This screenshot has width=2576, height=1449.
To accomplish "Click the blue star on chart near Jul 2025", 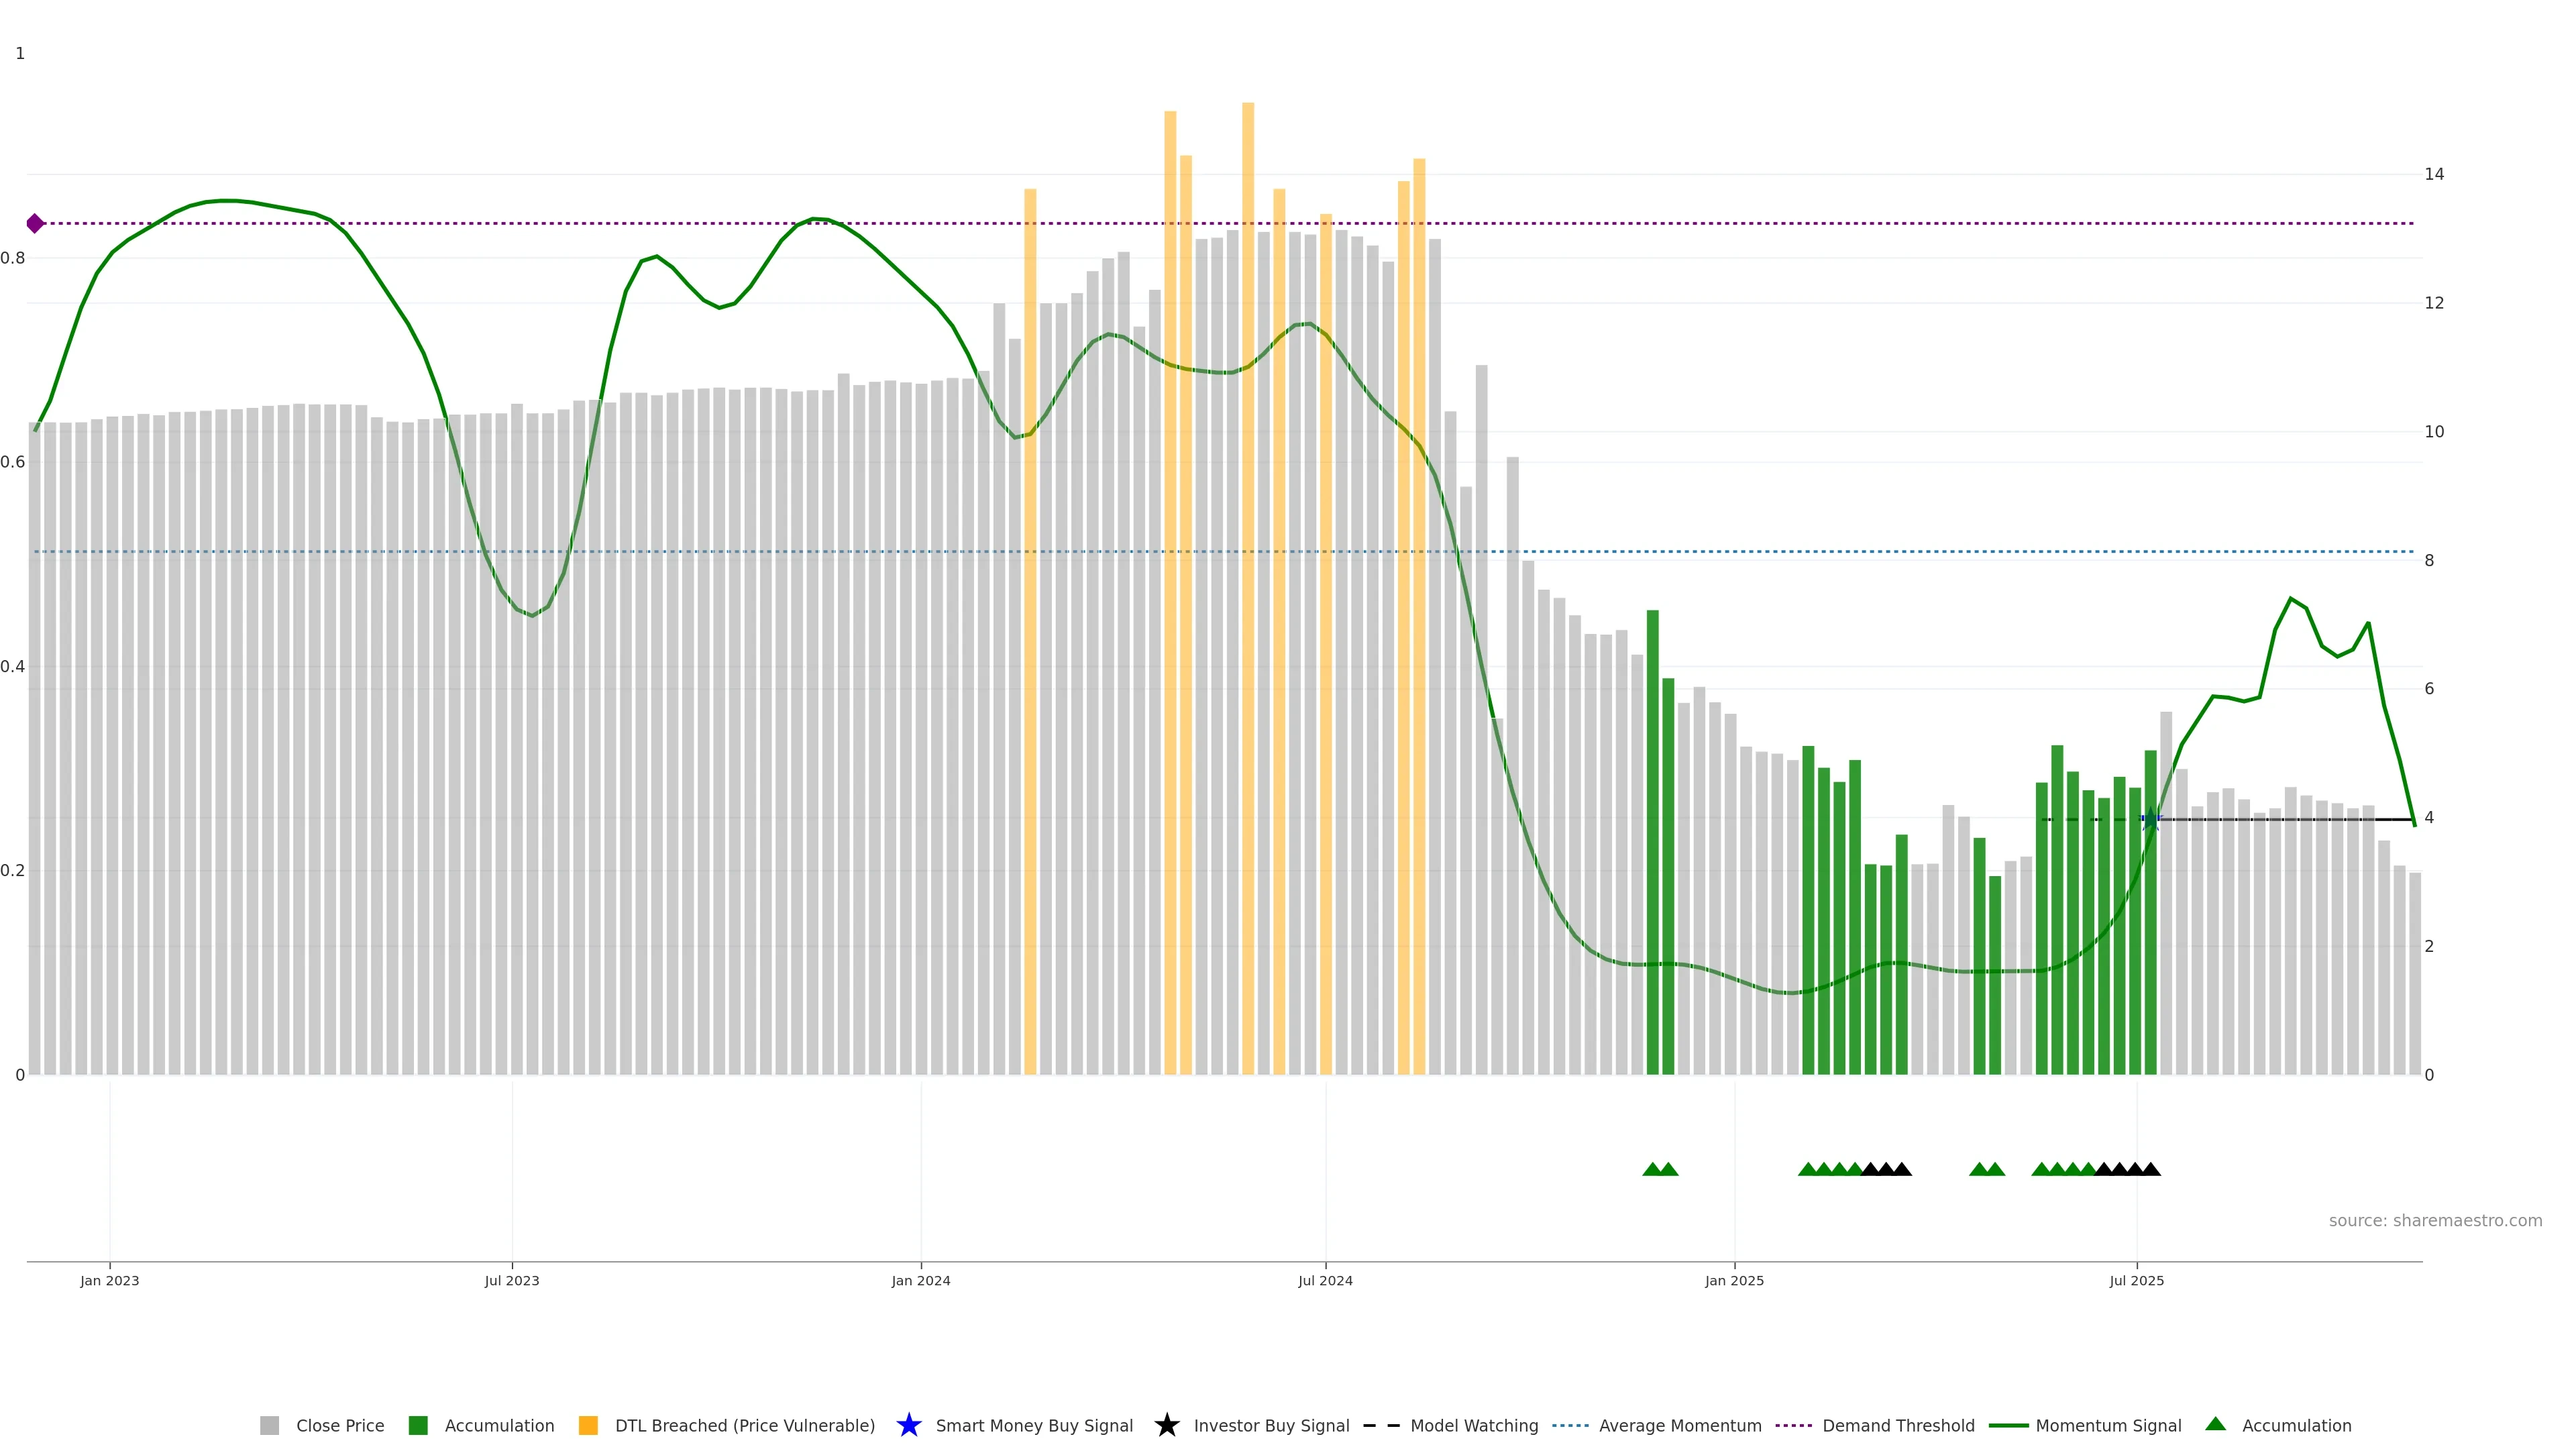I will (x=2150, y=819).
